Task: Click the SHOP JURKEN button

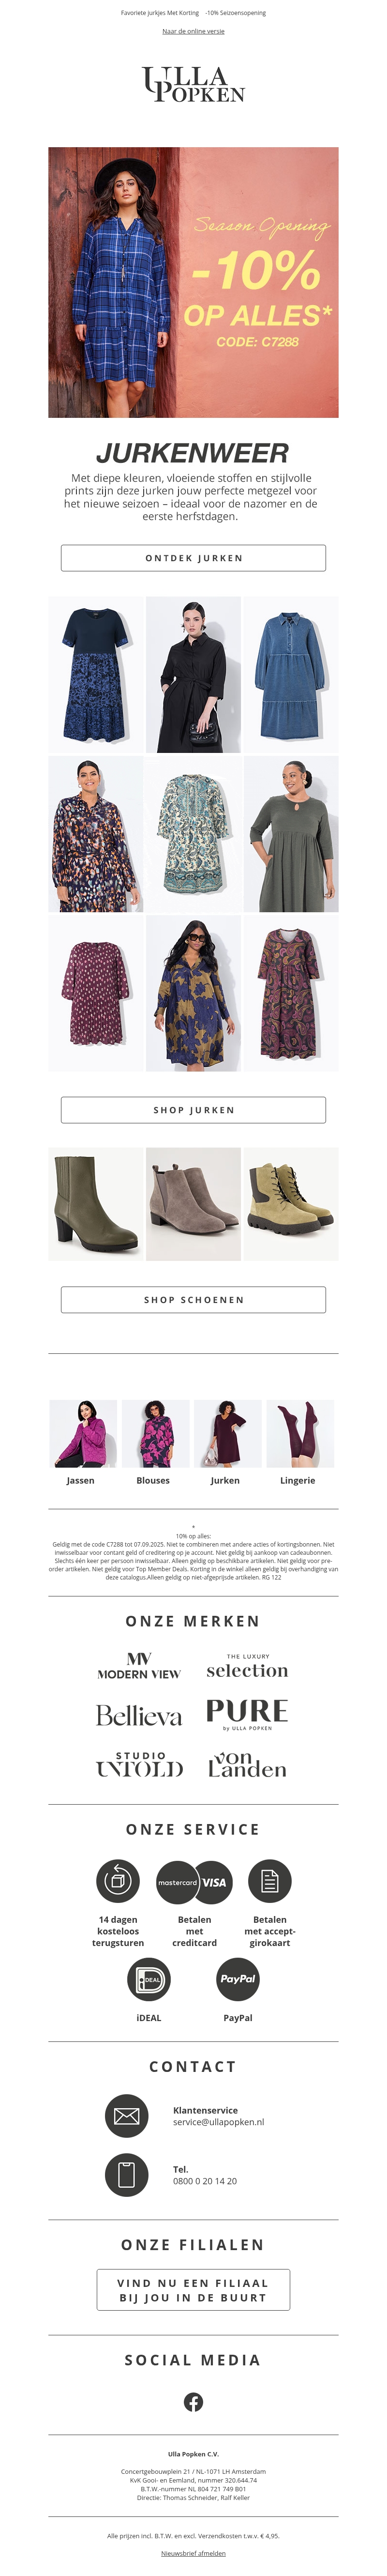Action: (193, 1110)
